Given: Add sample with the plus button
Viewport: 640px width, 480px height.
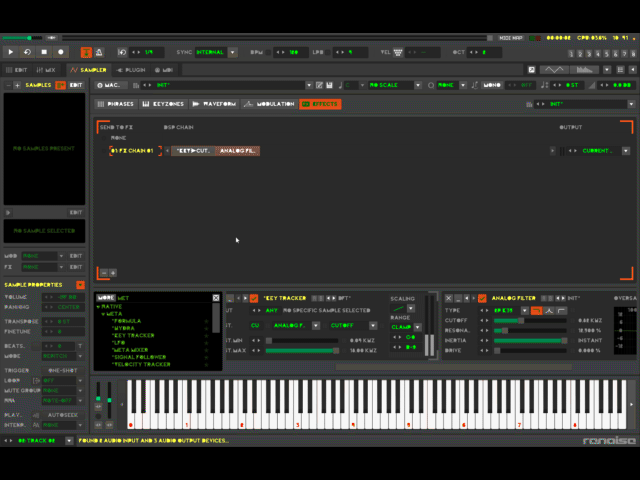Looking at the screenshot, I should (x=17, y=85).
